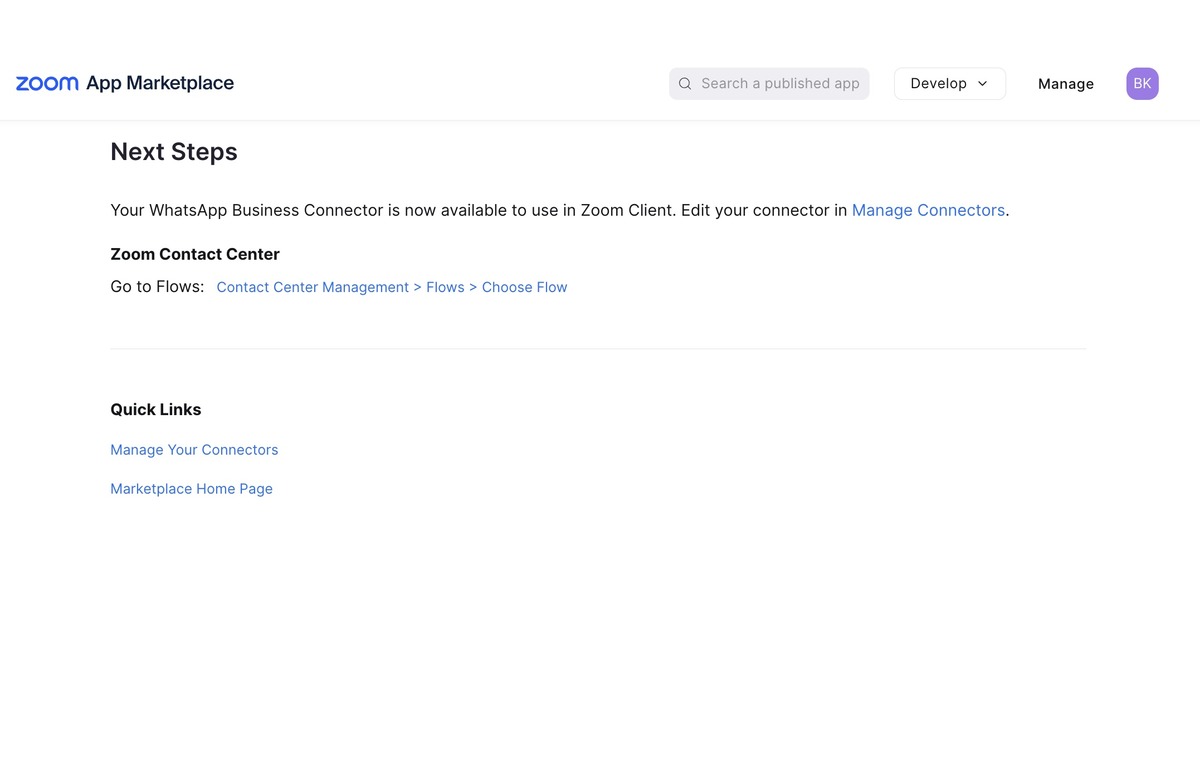Go to Marketplace Home Page link

191,489
